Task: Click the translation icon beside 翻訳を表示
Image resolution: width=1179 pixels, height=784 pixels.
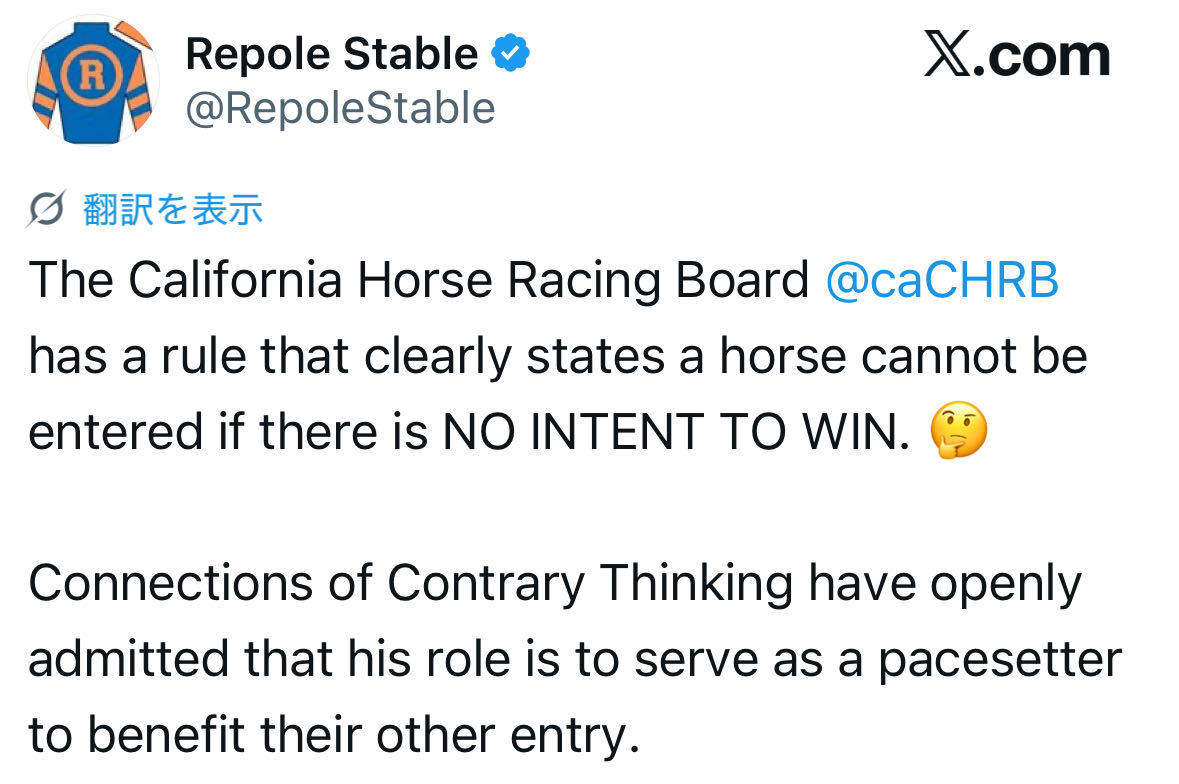Action: (48, 209)
